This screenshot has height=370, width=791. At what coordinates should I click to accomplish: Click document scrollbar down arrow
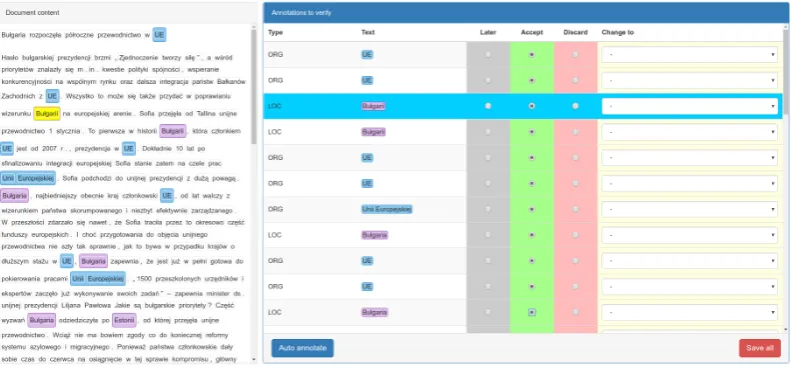click(x=254, y=359)
